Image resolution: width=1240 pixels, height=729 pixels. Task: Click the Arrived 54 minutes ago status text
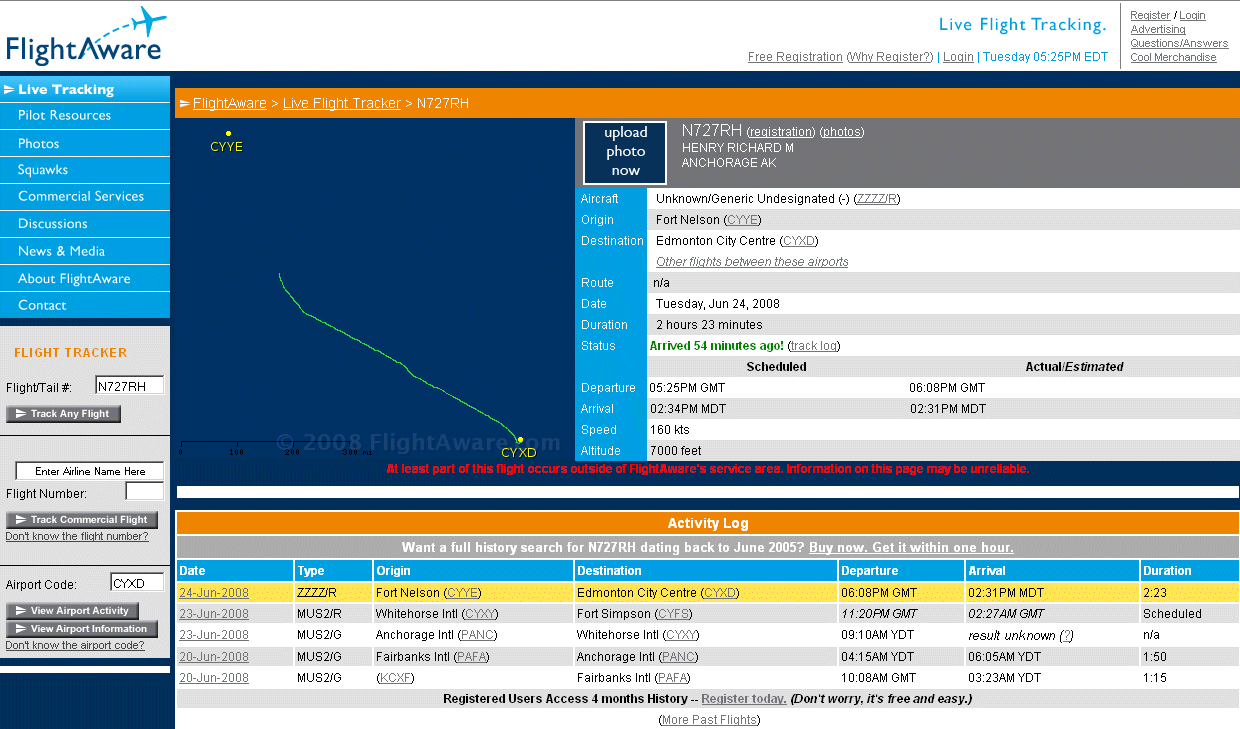coord(717,346)
